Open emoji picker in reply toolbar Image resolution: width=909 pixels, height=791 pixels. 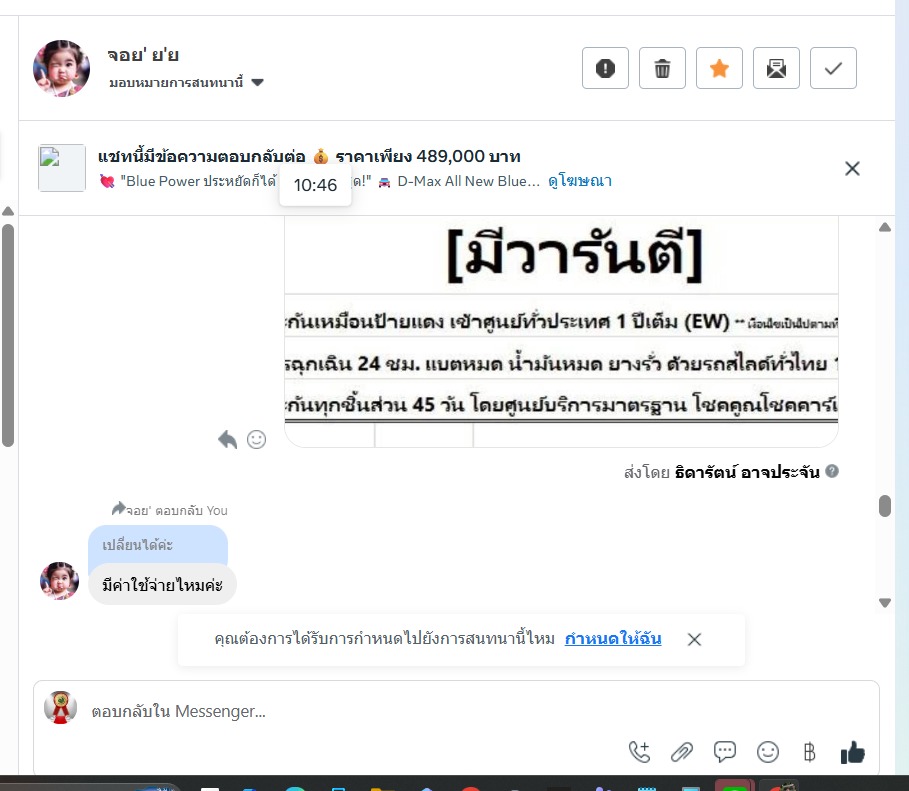768,752
